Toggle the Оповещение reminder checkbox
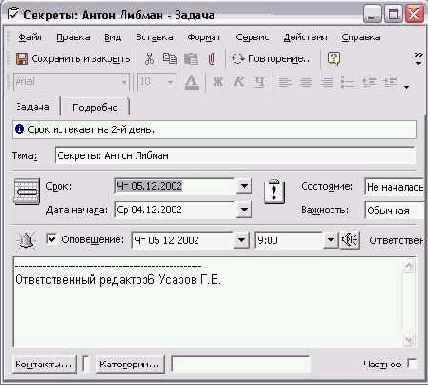The height and width of the screenshot is (385, 428). coord(51,239)
